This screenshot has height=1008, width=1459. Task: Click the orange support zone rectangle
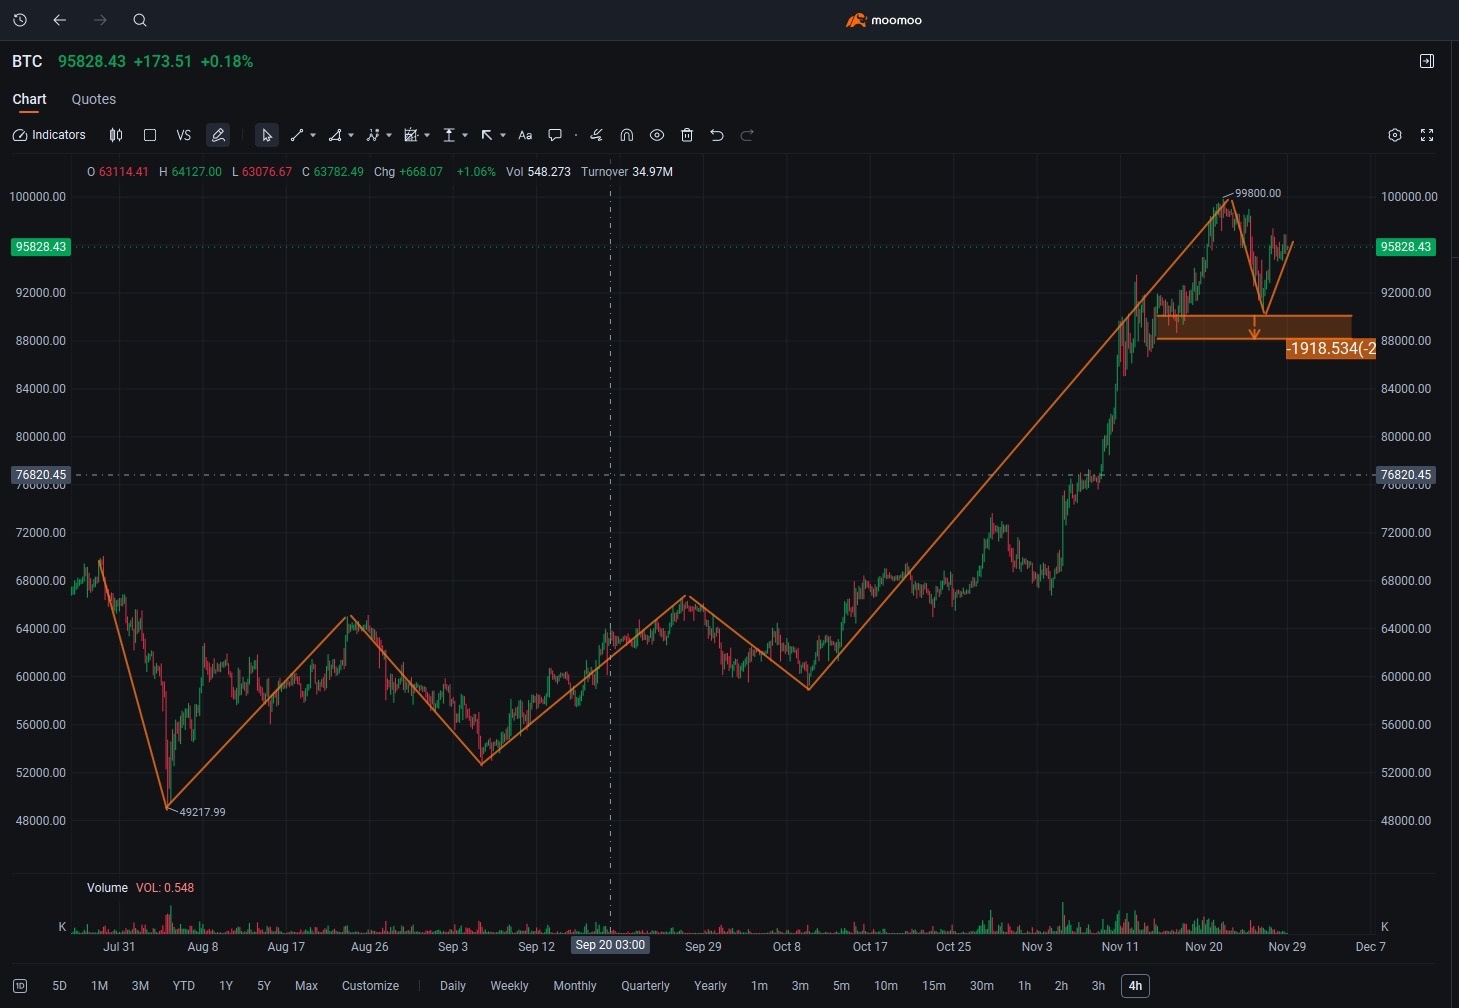click(1300, 327)
